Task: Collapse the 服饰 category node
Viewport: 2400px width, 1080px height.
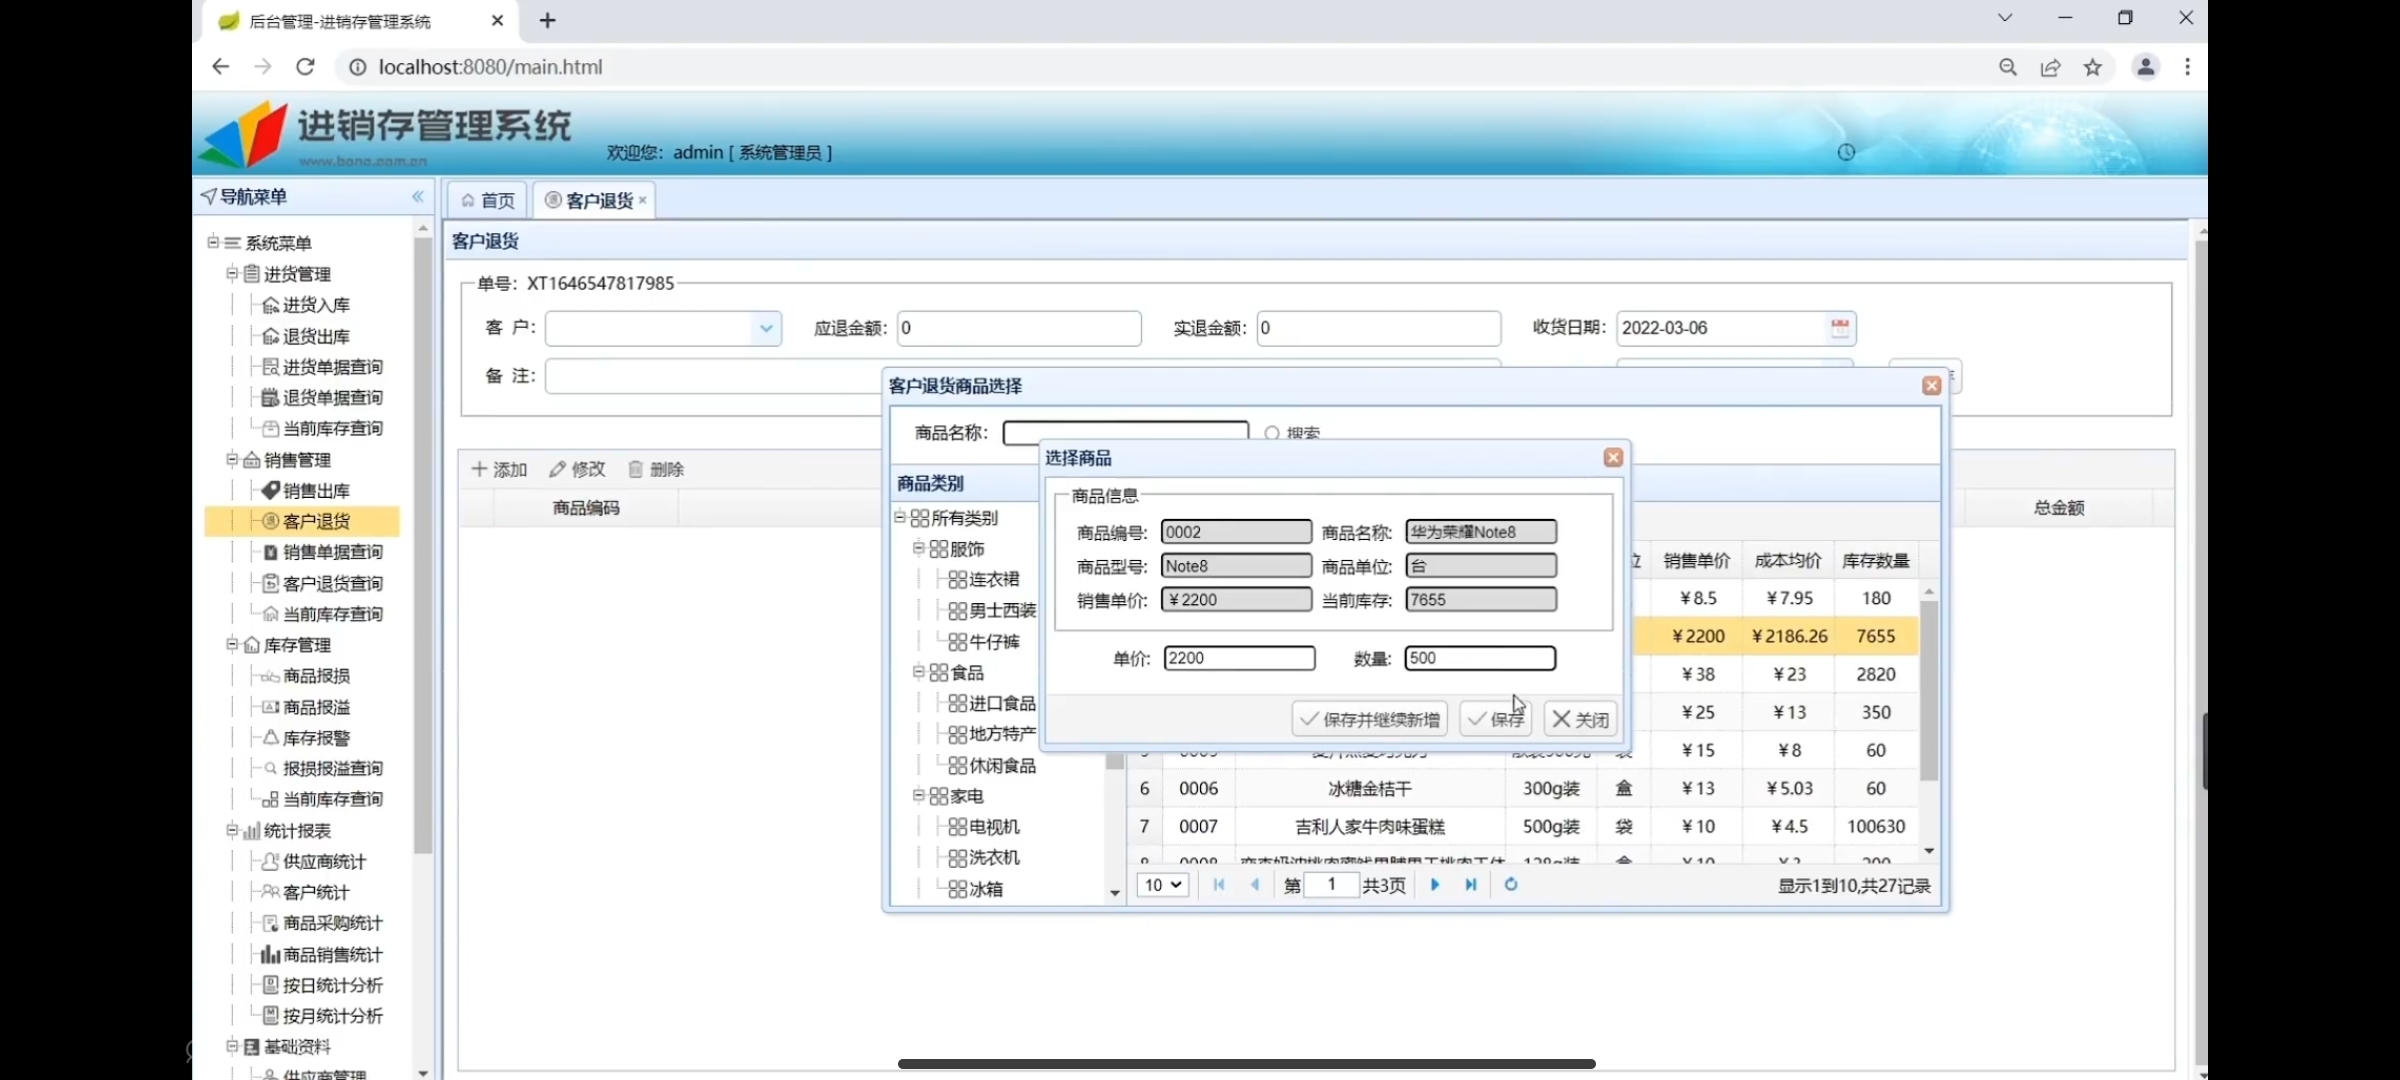Action: point(918,548)
